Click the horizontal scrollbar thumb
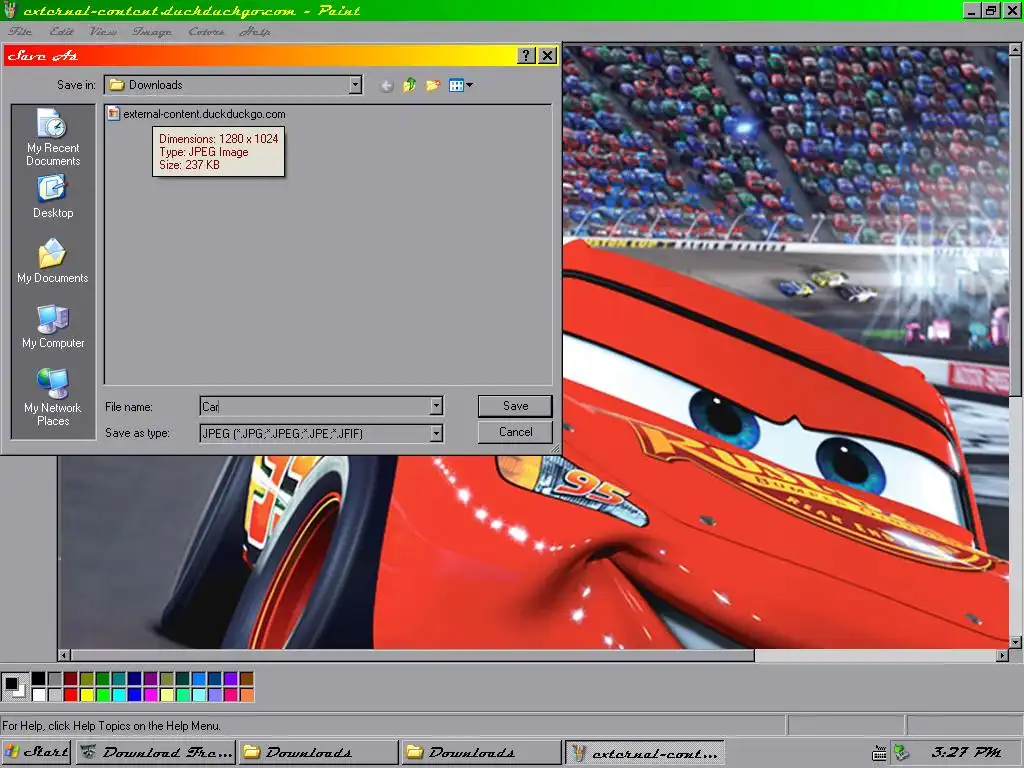Image resolution: width=1024 pixels, height=768 pixels. click(413, 655)
